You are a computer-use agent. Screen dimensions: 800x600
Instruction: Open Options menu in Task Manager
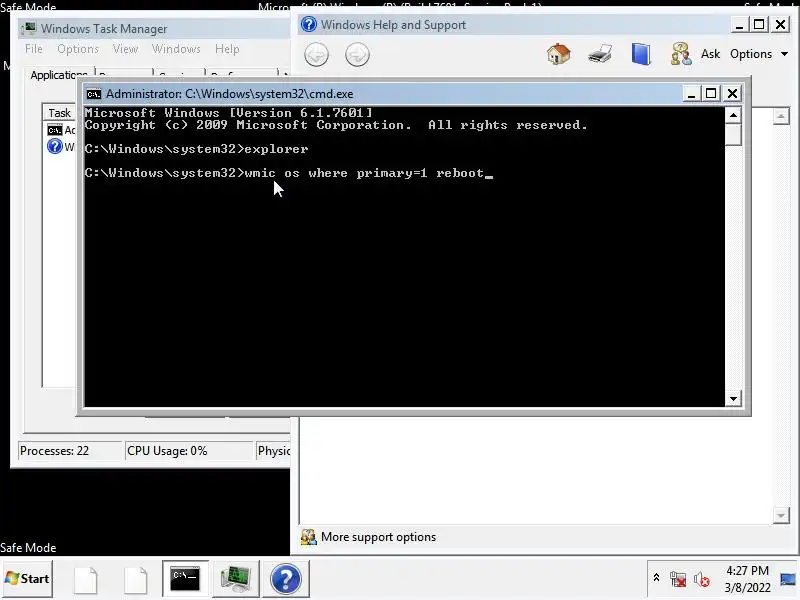[78, 49]
